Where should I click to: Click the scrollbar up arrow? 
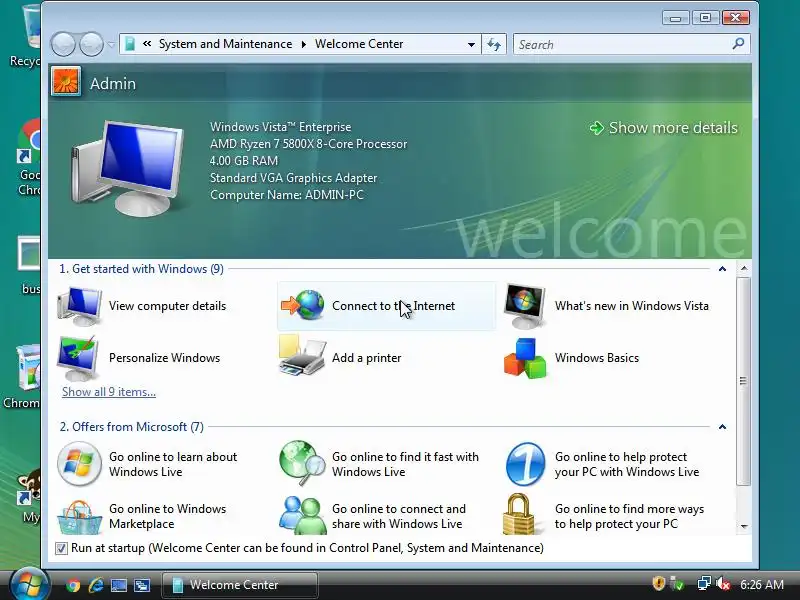pyautogui.click(x=744, y=268)
